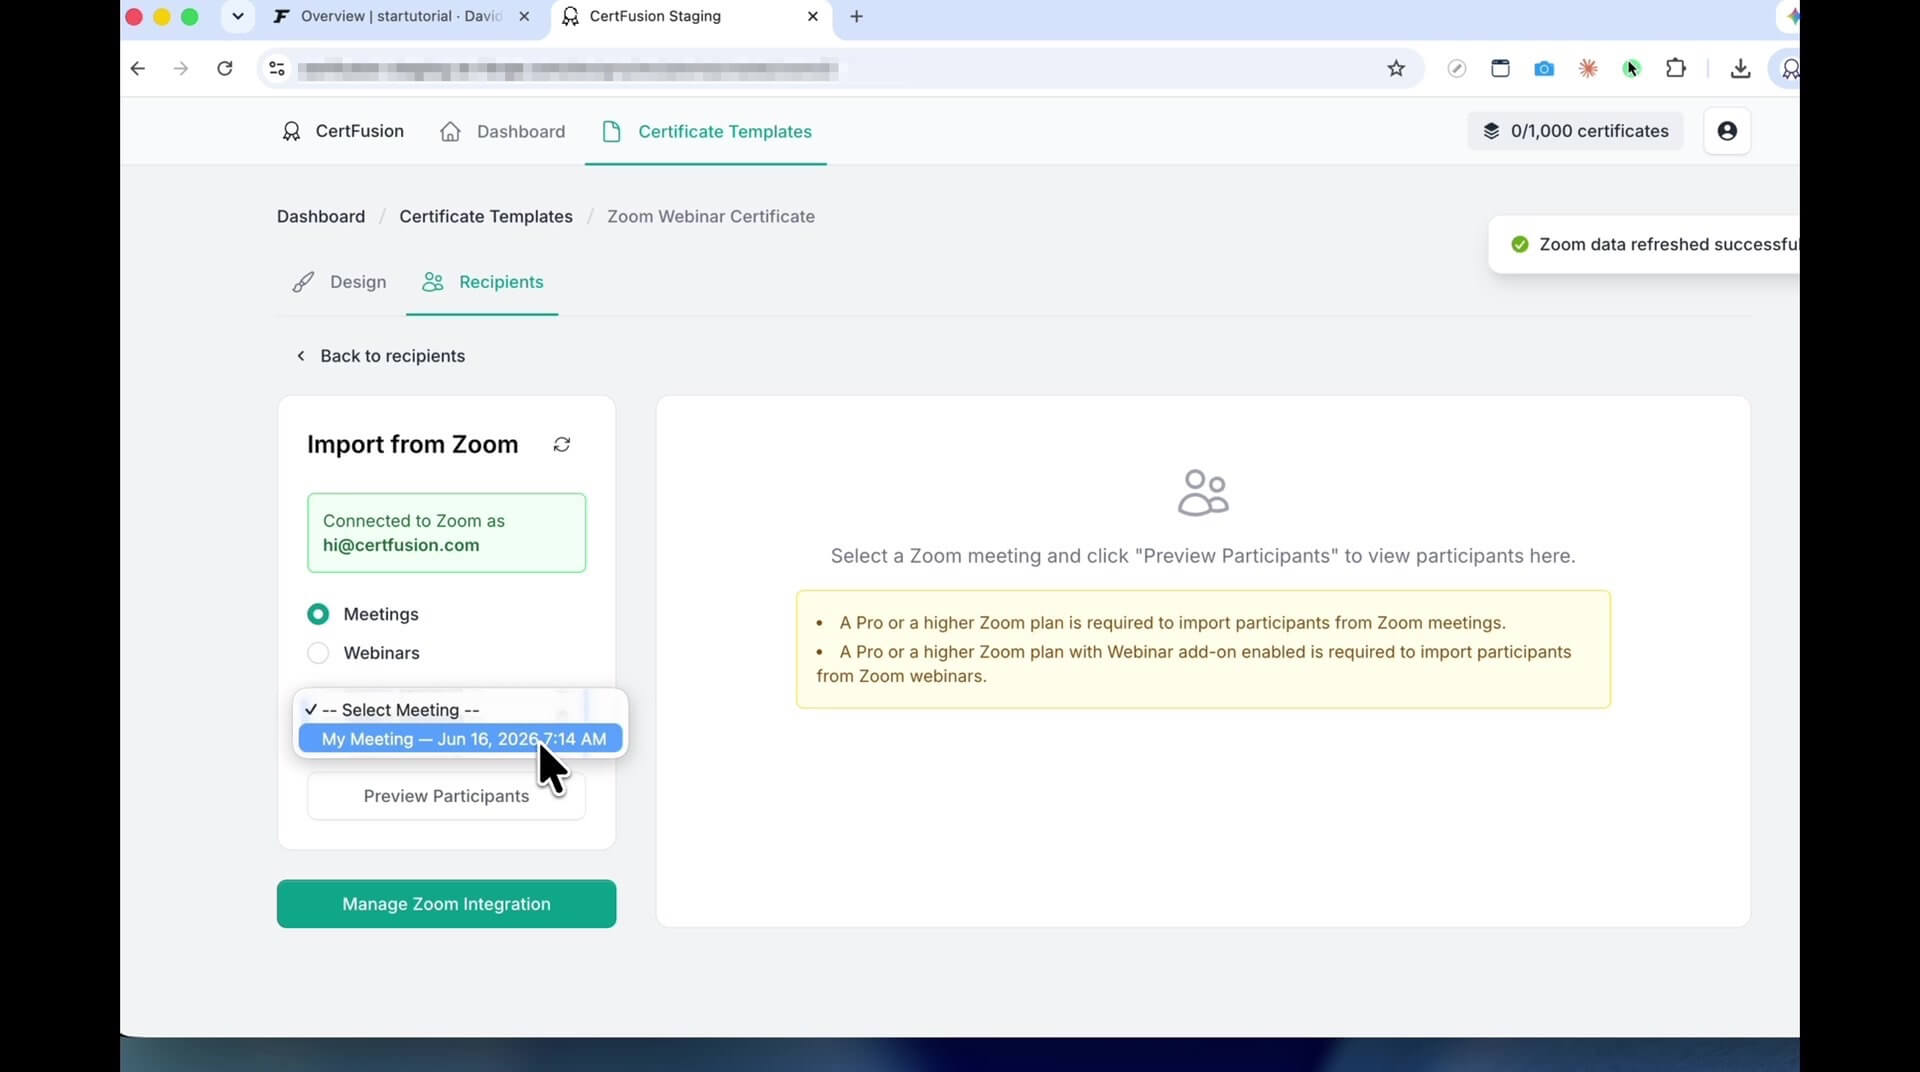Image resolution: width=1920 pixels, height=1072 pixels.
Task: Switch to the Overview startutorial browser tab
Action: click(x=400, y=16)
